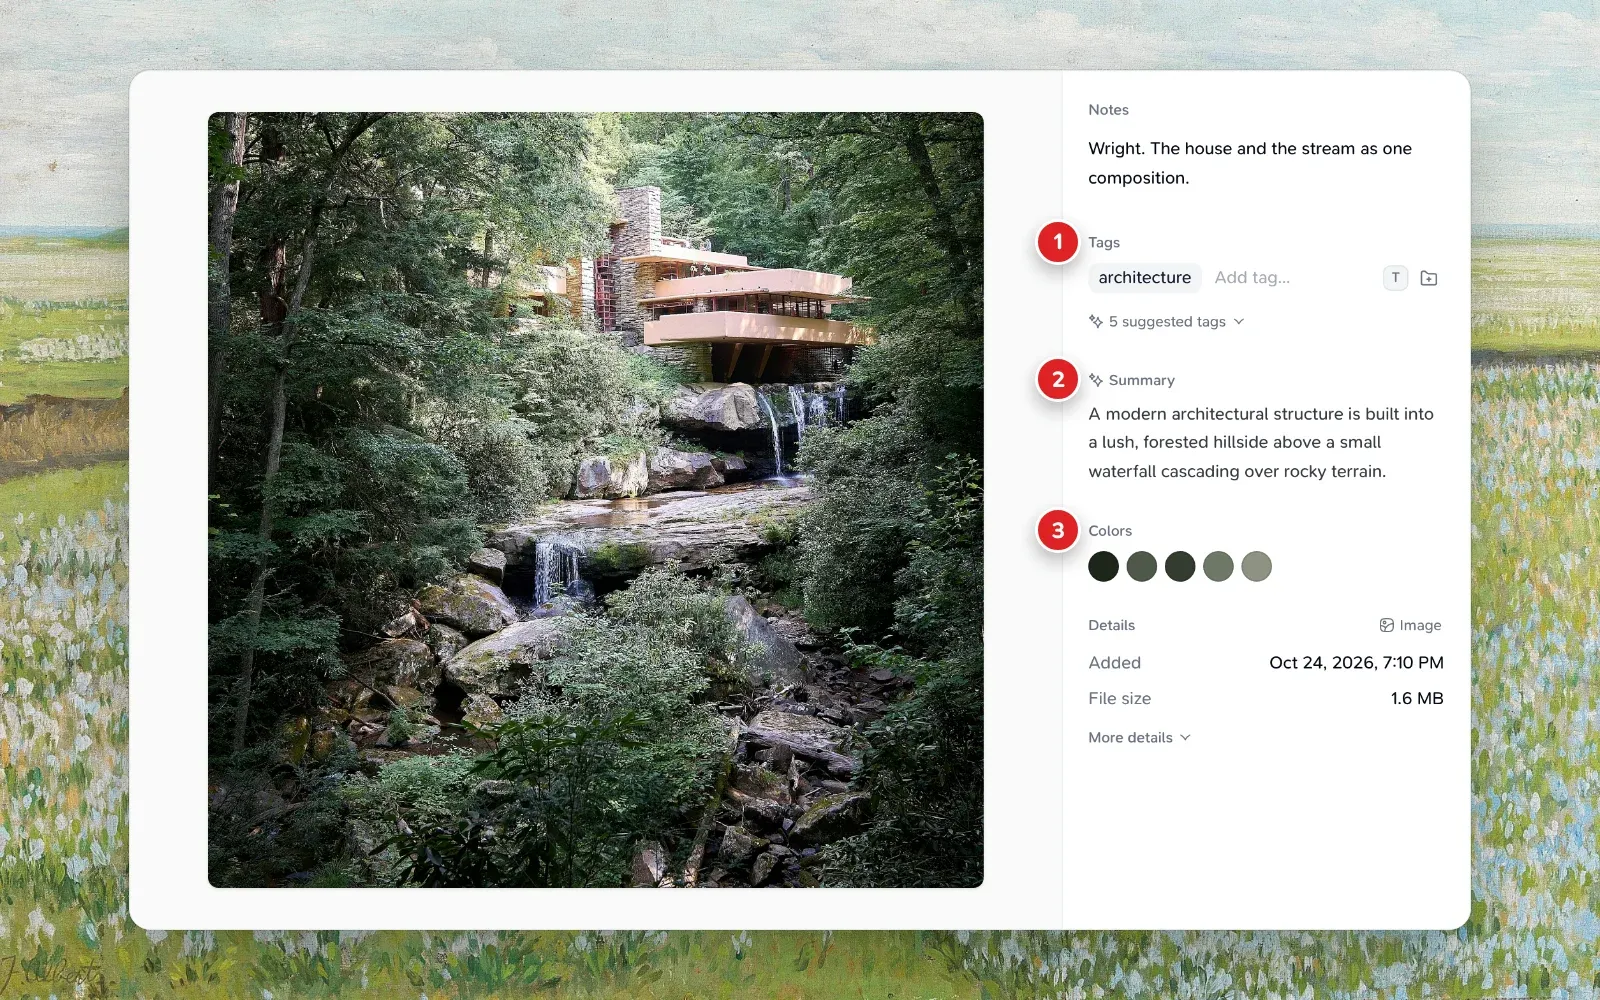Screen dimensions: 1600x1000
Task: Click the "Details" section heading
Action: coord(1112,625)
